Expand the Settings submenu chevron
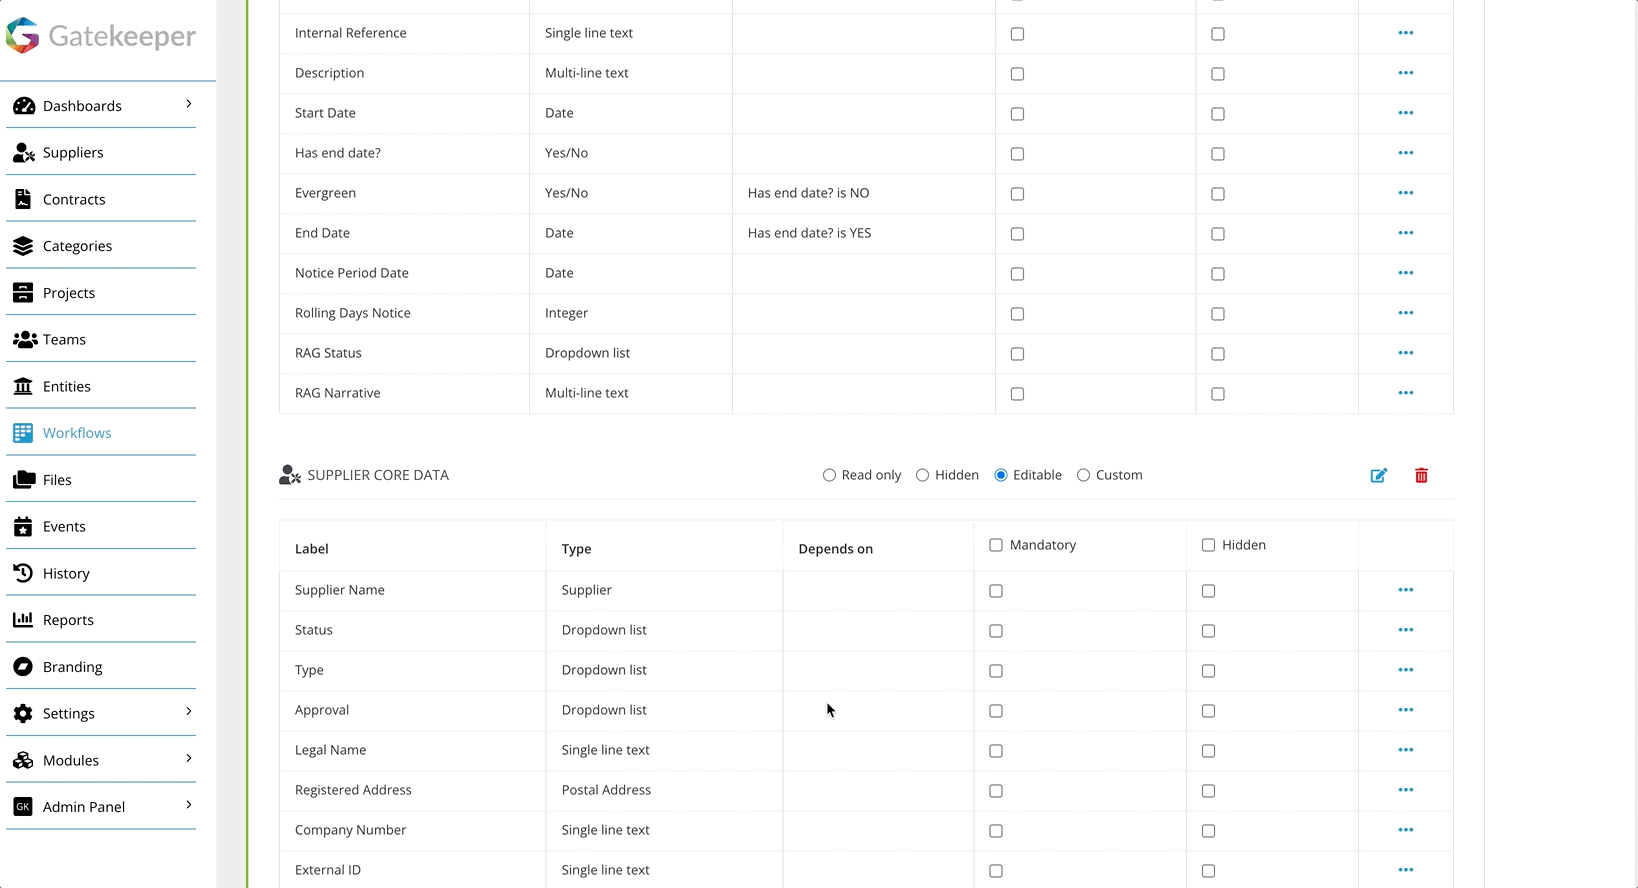The height and width of the screenshot is (888, 1638). (x=189, y=712)
